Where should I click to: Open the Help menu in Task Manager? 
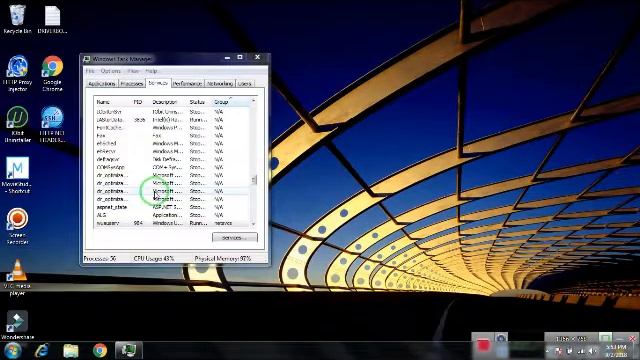(x=151, y=71)
